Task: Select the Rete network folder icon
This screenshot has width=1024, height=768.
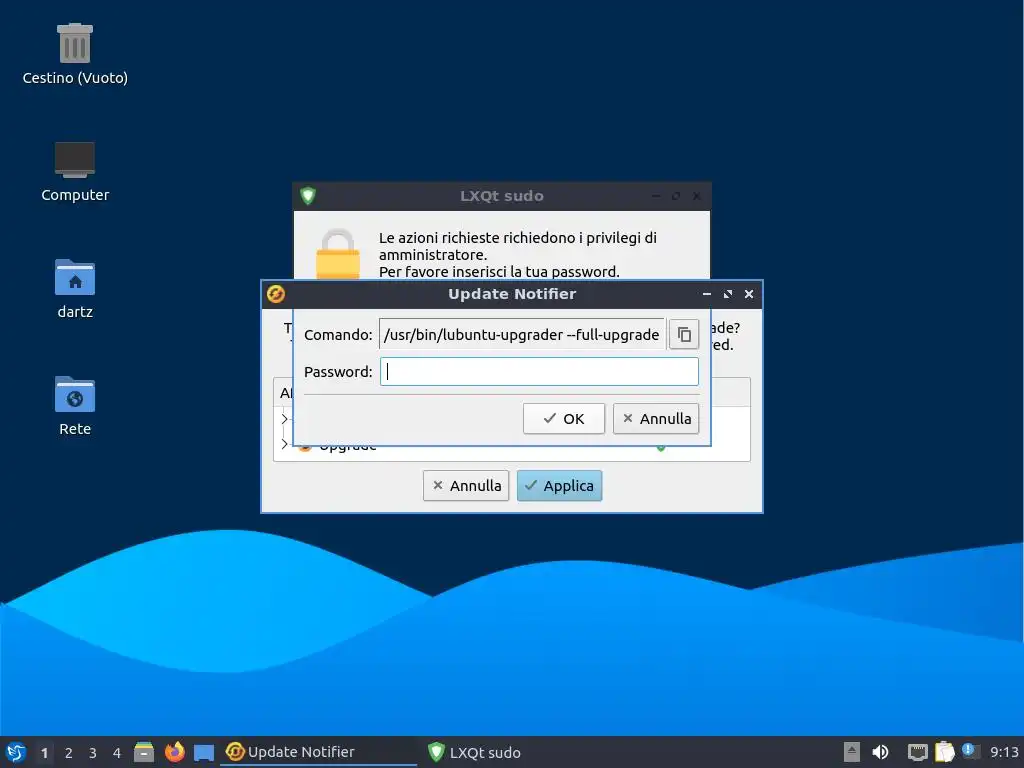Action: [74, 406]
